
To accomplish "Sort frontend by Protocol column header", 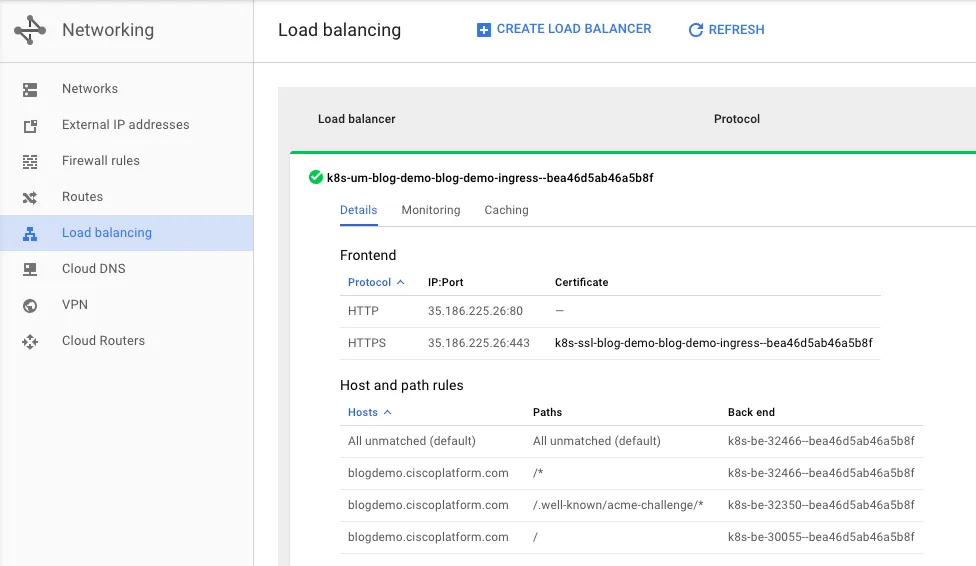I will point(369,282).
